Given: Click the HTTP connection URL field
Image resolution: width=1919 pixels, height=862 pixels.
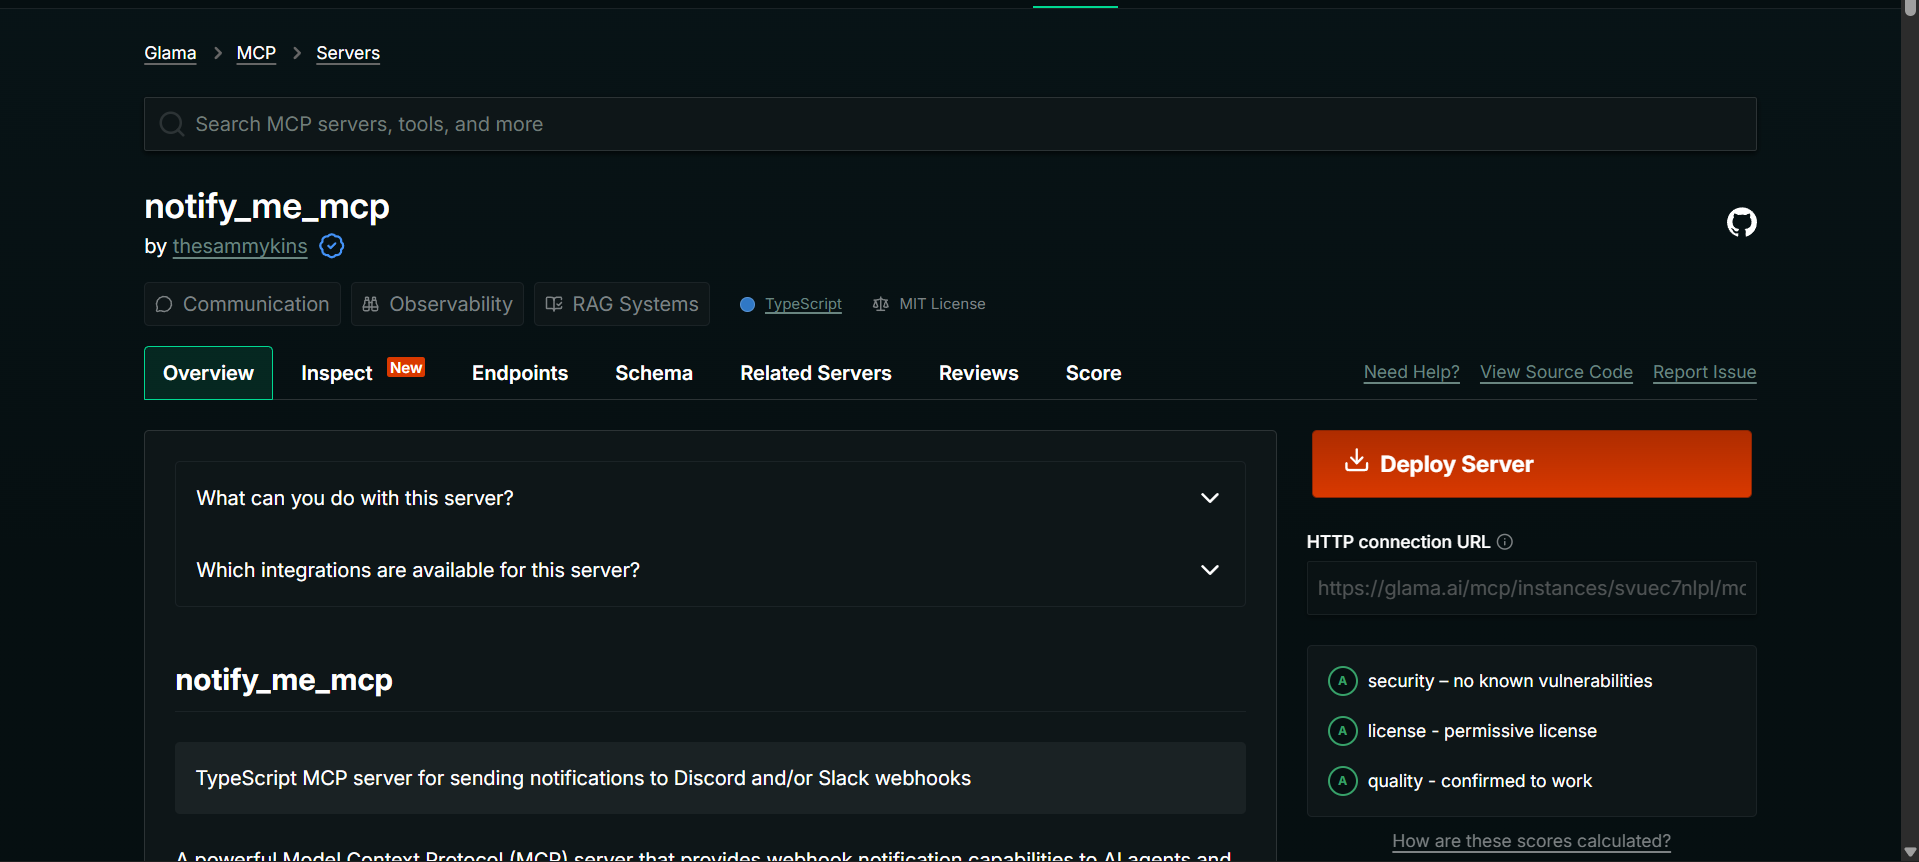Looking at the screenshot, I should click(x=1531, y=588).
